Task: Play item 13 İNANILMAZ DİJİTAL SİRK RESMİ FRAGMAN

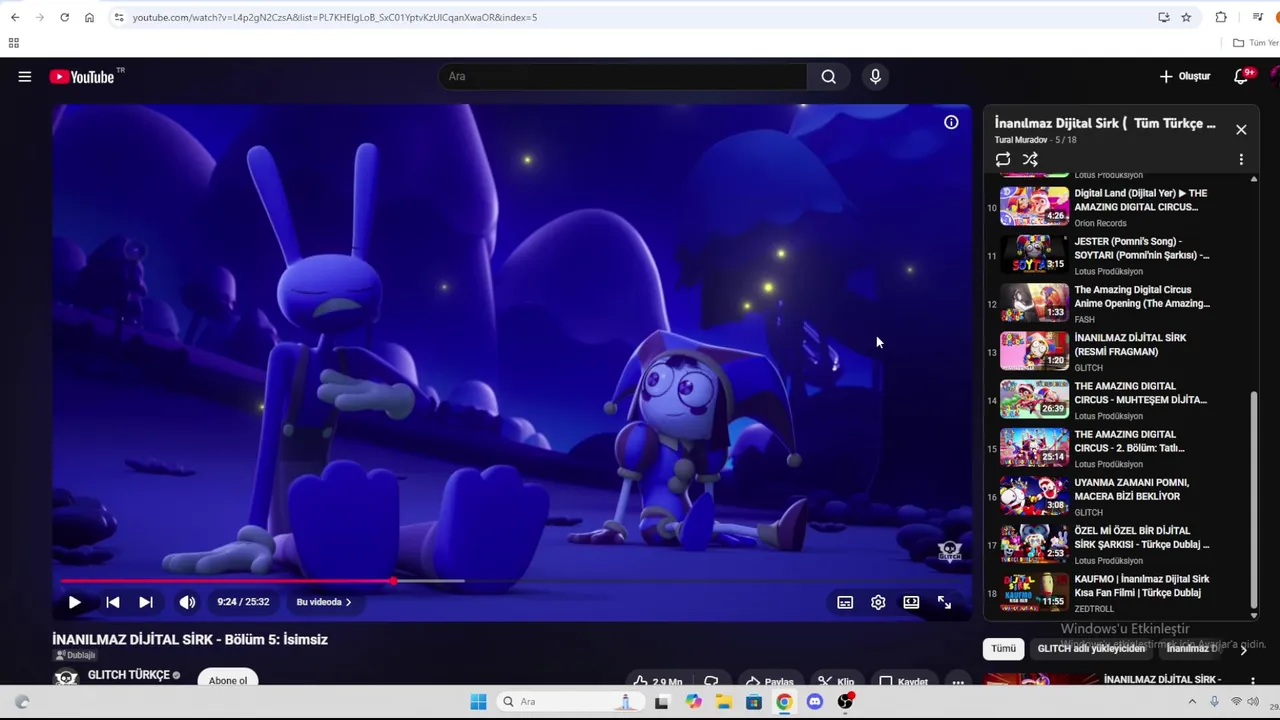Action: coord(1118,352)
